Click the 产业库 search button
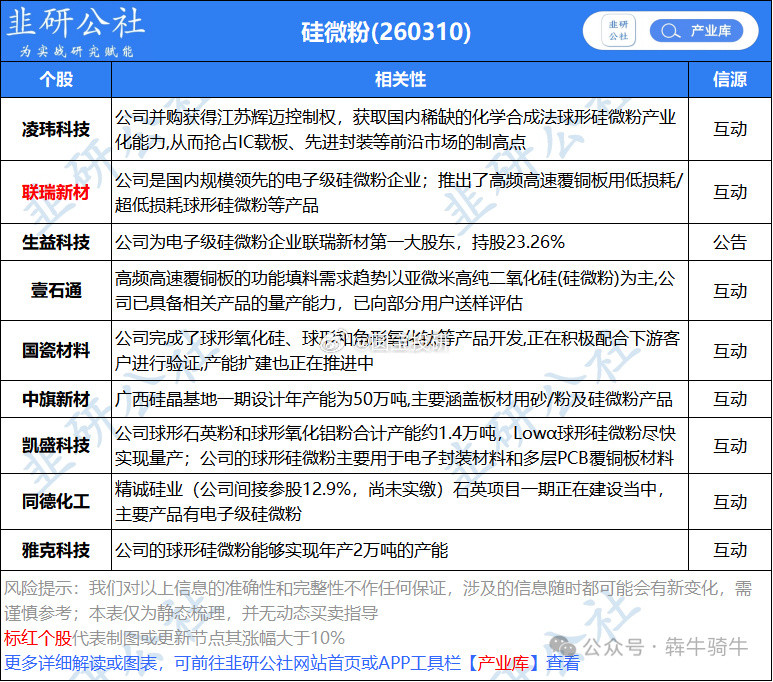Viewport: 773px width, 682px height. (696, 31)
